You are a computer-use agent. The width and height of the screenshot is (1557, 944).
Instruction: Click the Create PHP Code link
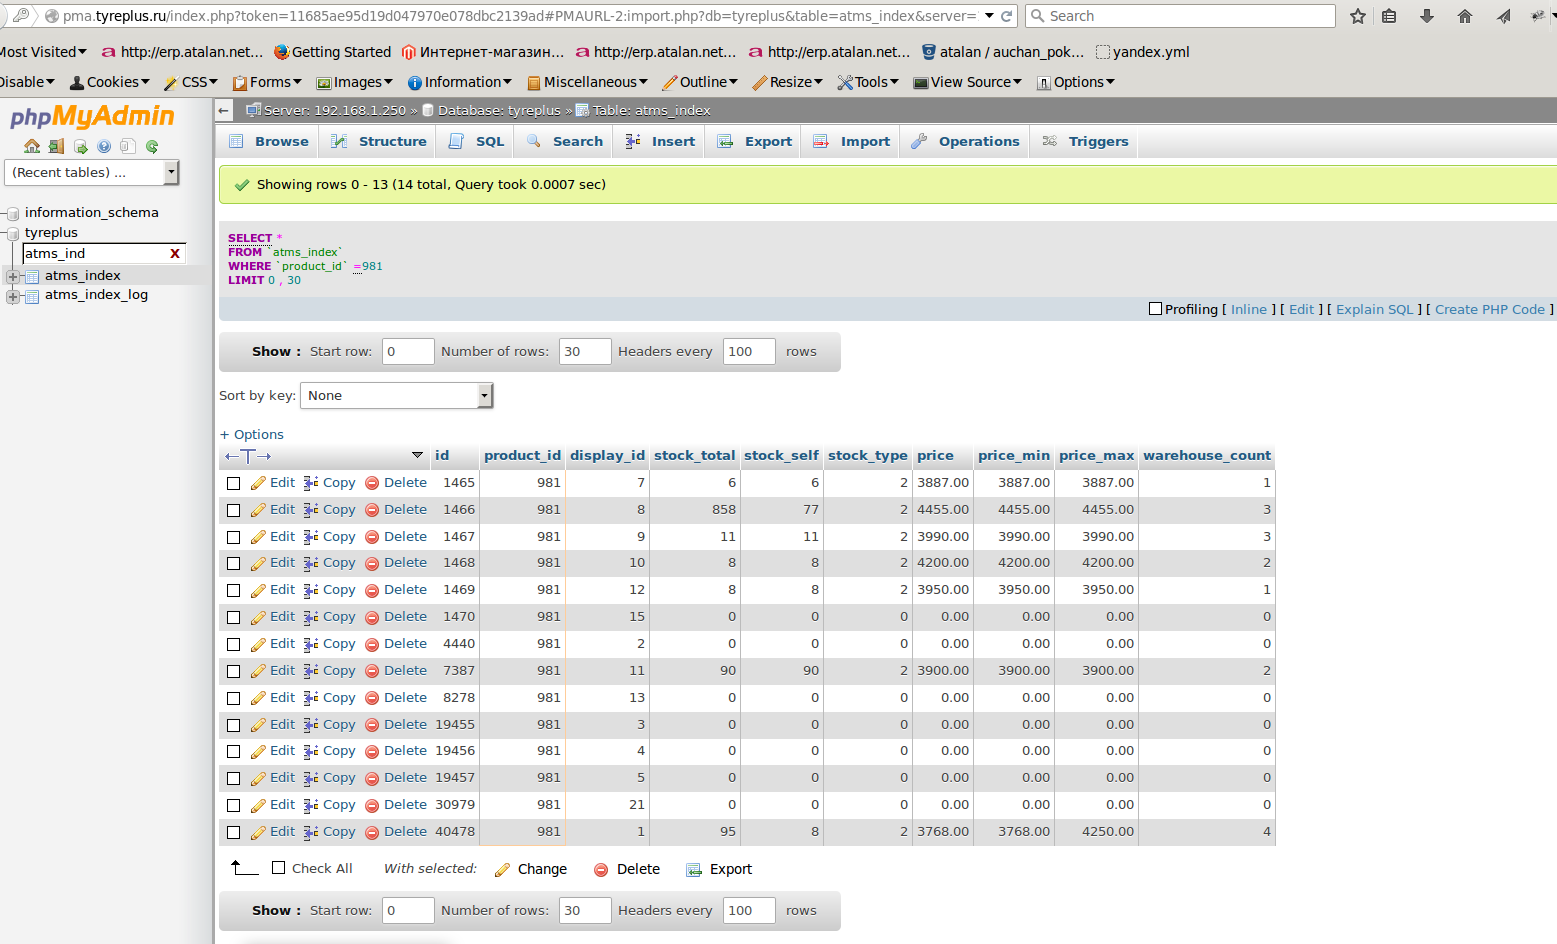pyautogui.click(x=1490, y=310)
